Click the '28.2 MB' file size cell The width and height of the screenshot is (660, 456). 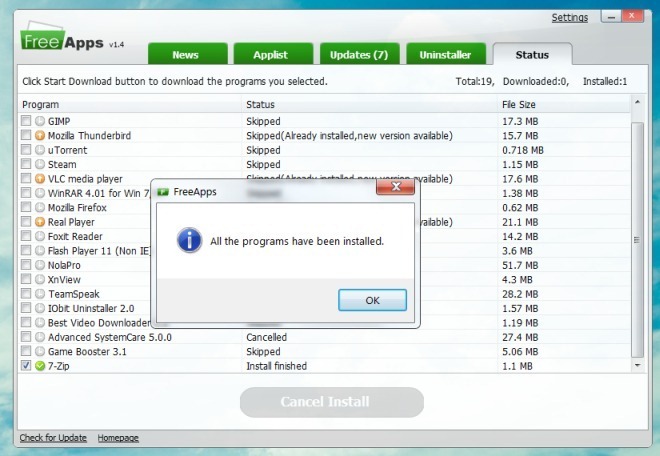coord(520,294)
